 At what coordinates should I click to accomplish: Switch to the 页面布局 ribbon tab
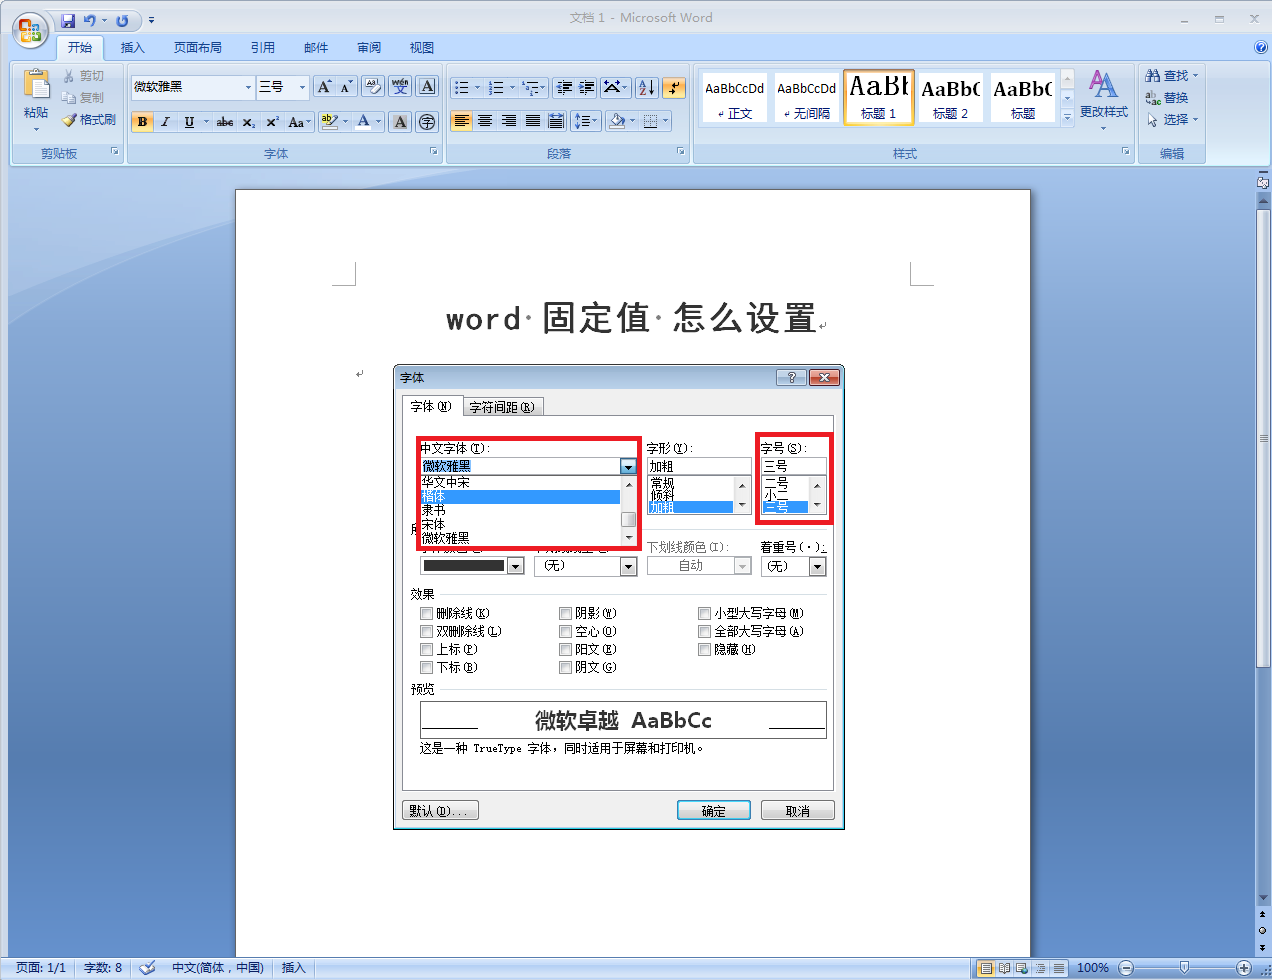click(197, 48)
